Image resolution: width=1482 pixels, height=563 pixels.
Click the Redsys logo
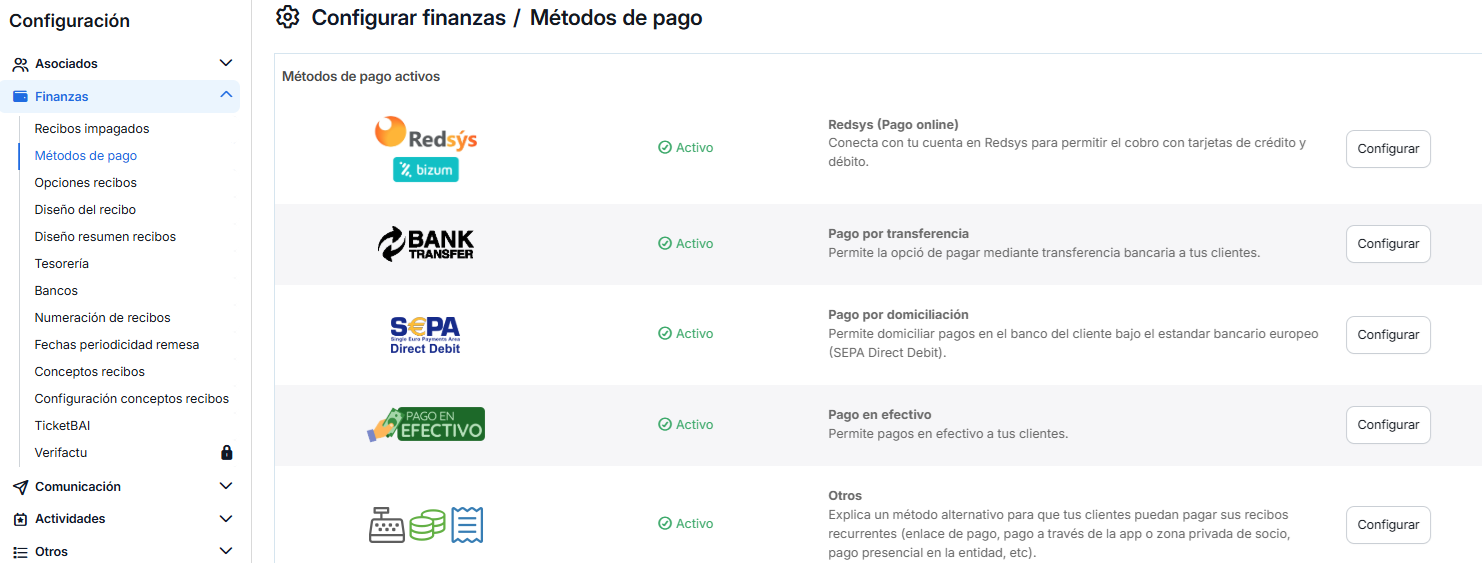426,133
